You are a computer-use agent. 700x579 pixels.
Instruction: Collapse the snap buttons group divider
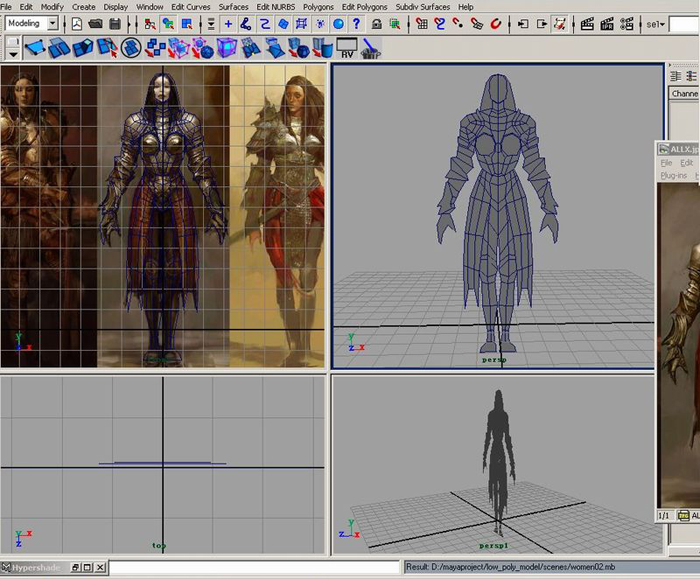tap(409, 24)
